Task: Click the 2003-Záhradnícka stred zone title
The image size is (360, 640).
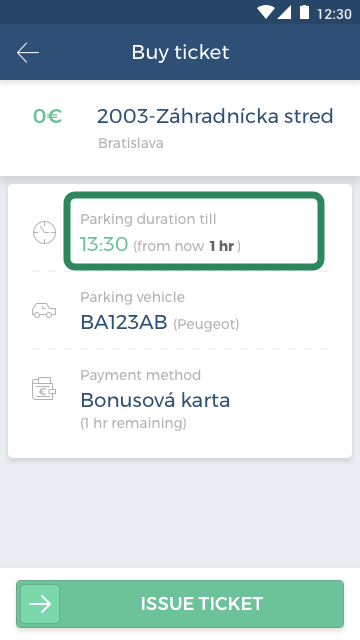Action: (215, 116)
